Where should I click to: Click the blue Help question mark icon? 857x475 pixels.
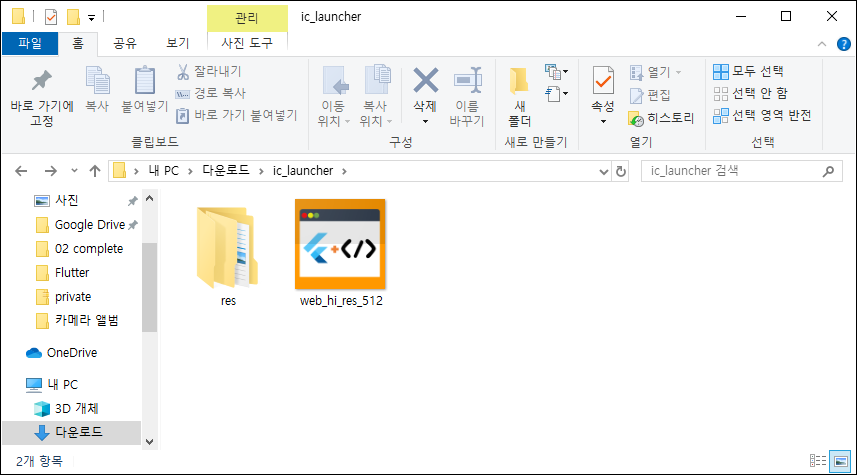(843, 44)
